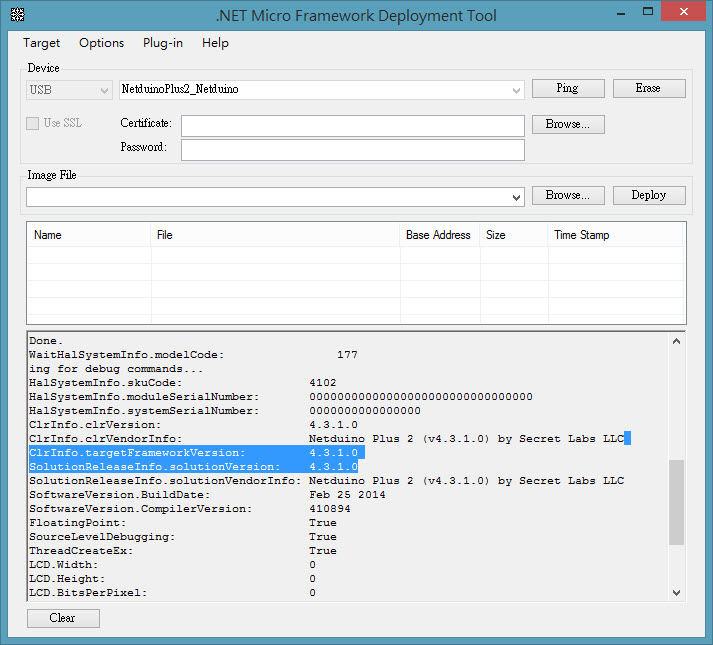The height and width of the screenshot is (645, 713).
Task: Click Browse next to Certificate field
Action: (x=568, y=124)
